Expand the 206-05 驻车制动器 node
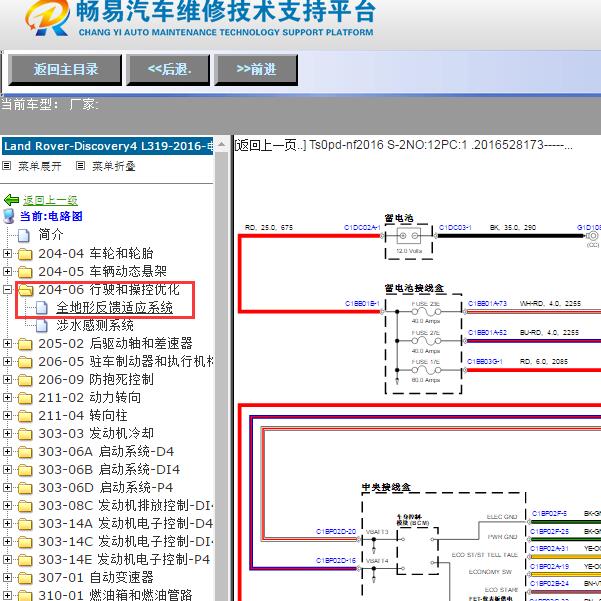The height and width of the screenshot is (601, 601). click(7, 361)
